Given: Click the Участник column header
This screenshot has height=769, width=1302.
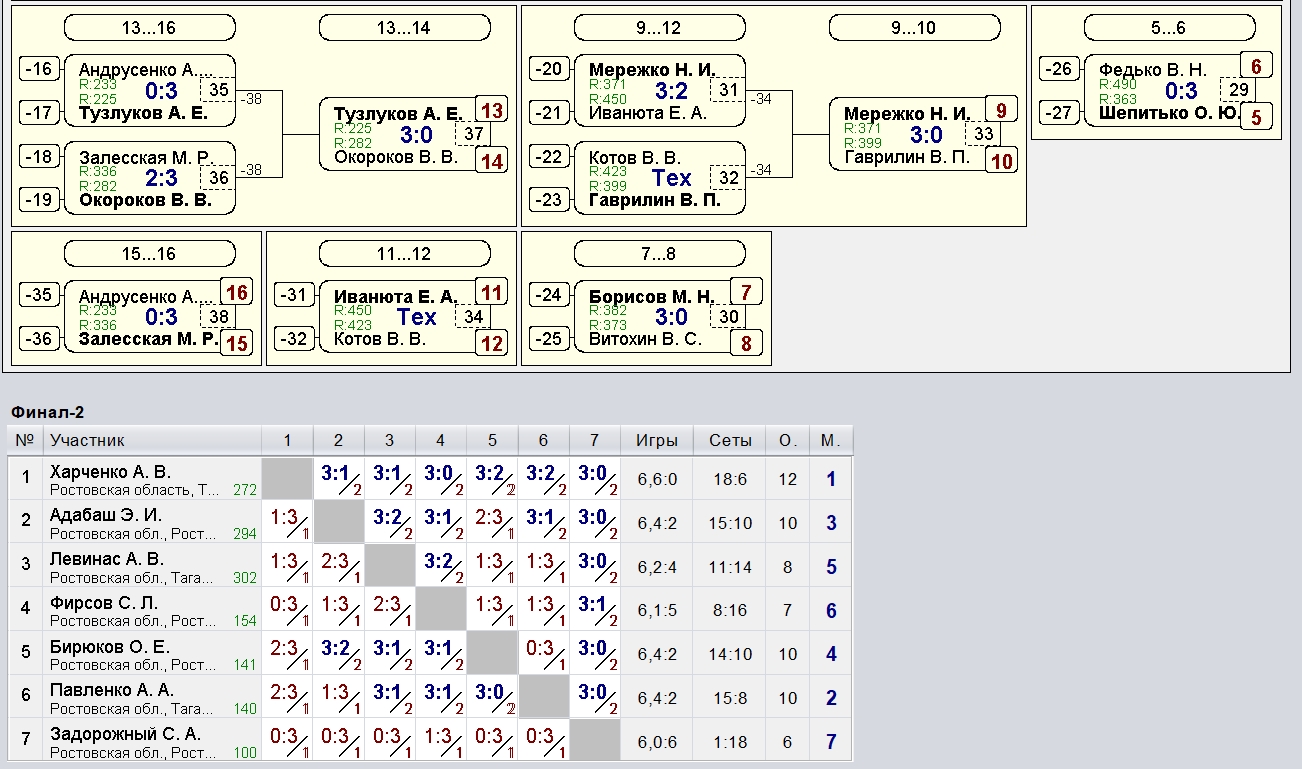Looking at the screenshot, I should (88, 440).
